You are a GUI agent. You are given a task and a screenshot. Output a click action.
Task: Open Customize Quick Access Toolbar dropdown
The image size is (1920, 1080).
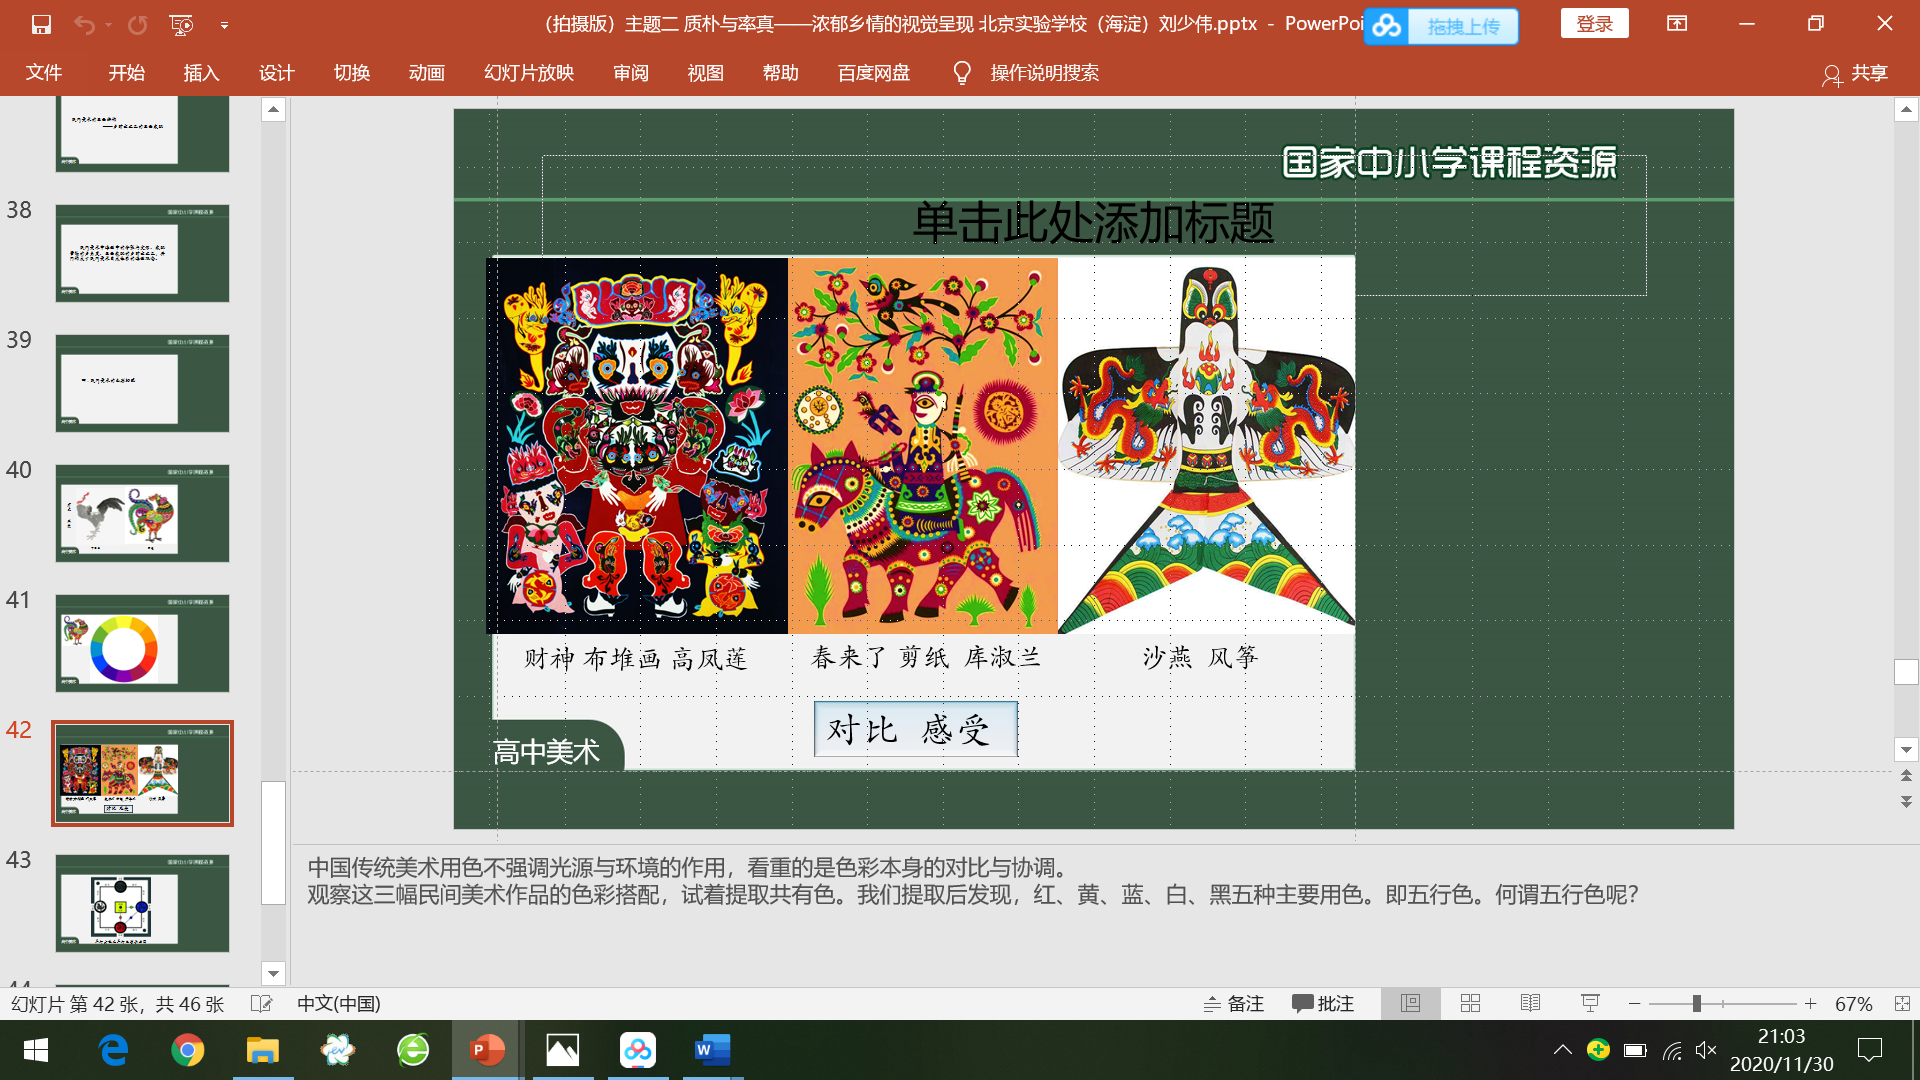(224, 24)
